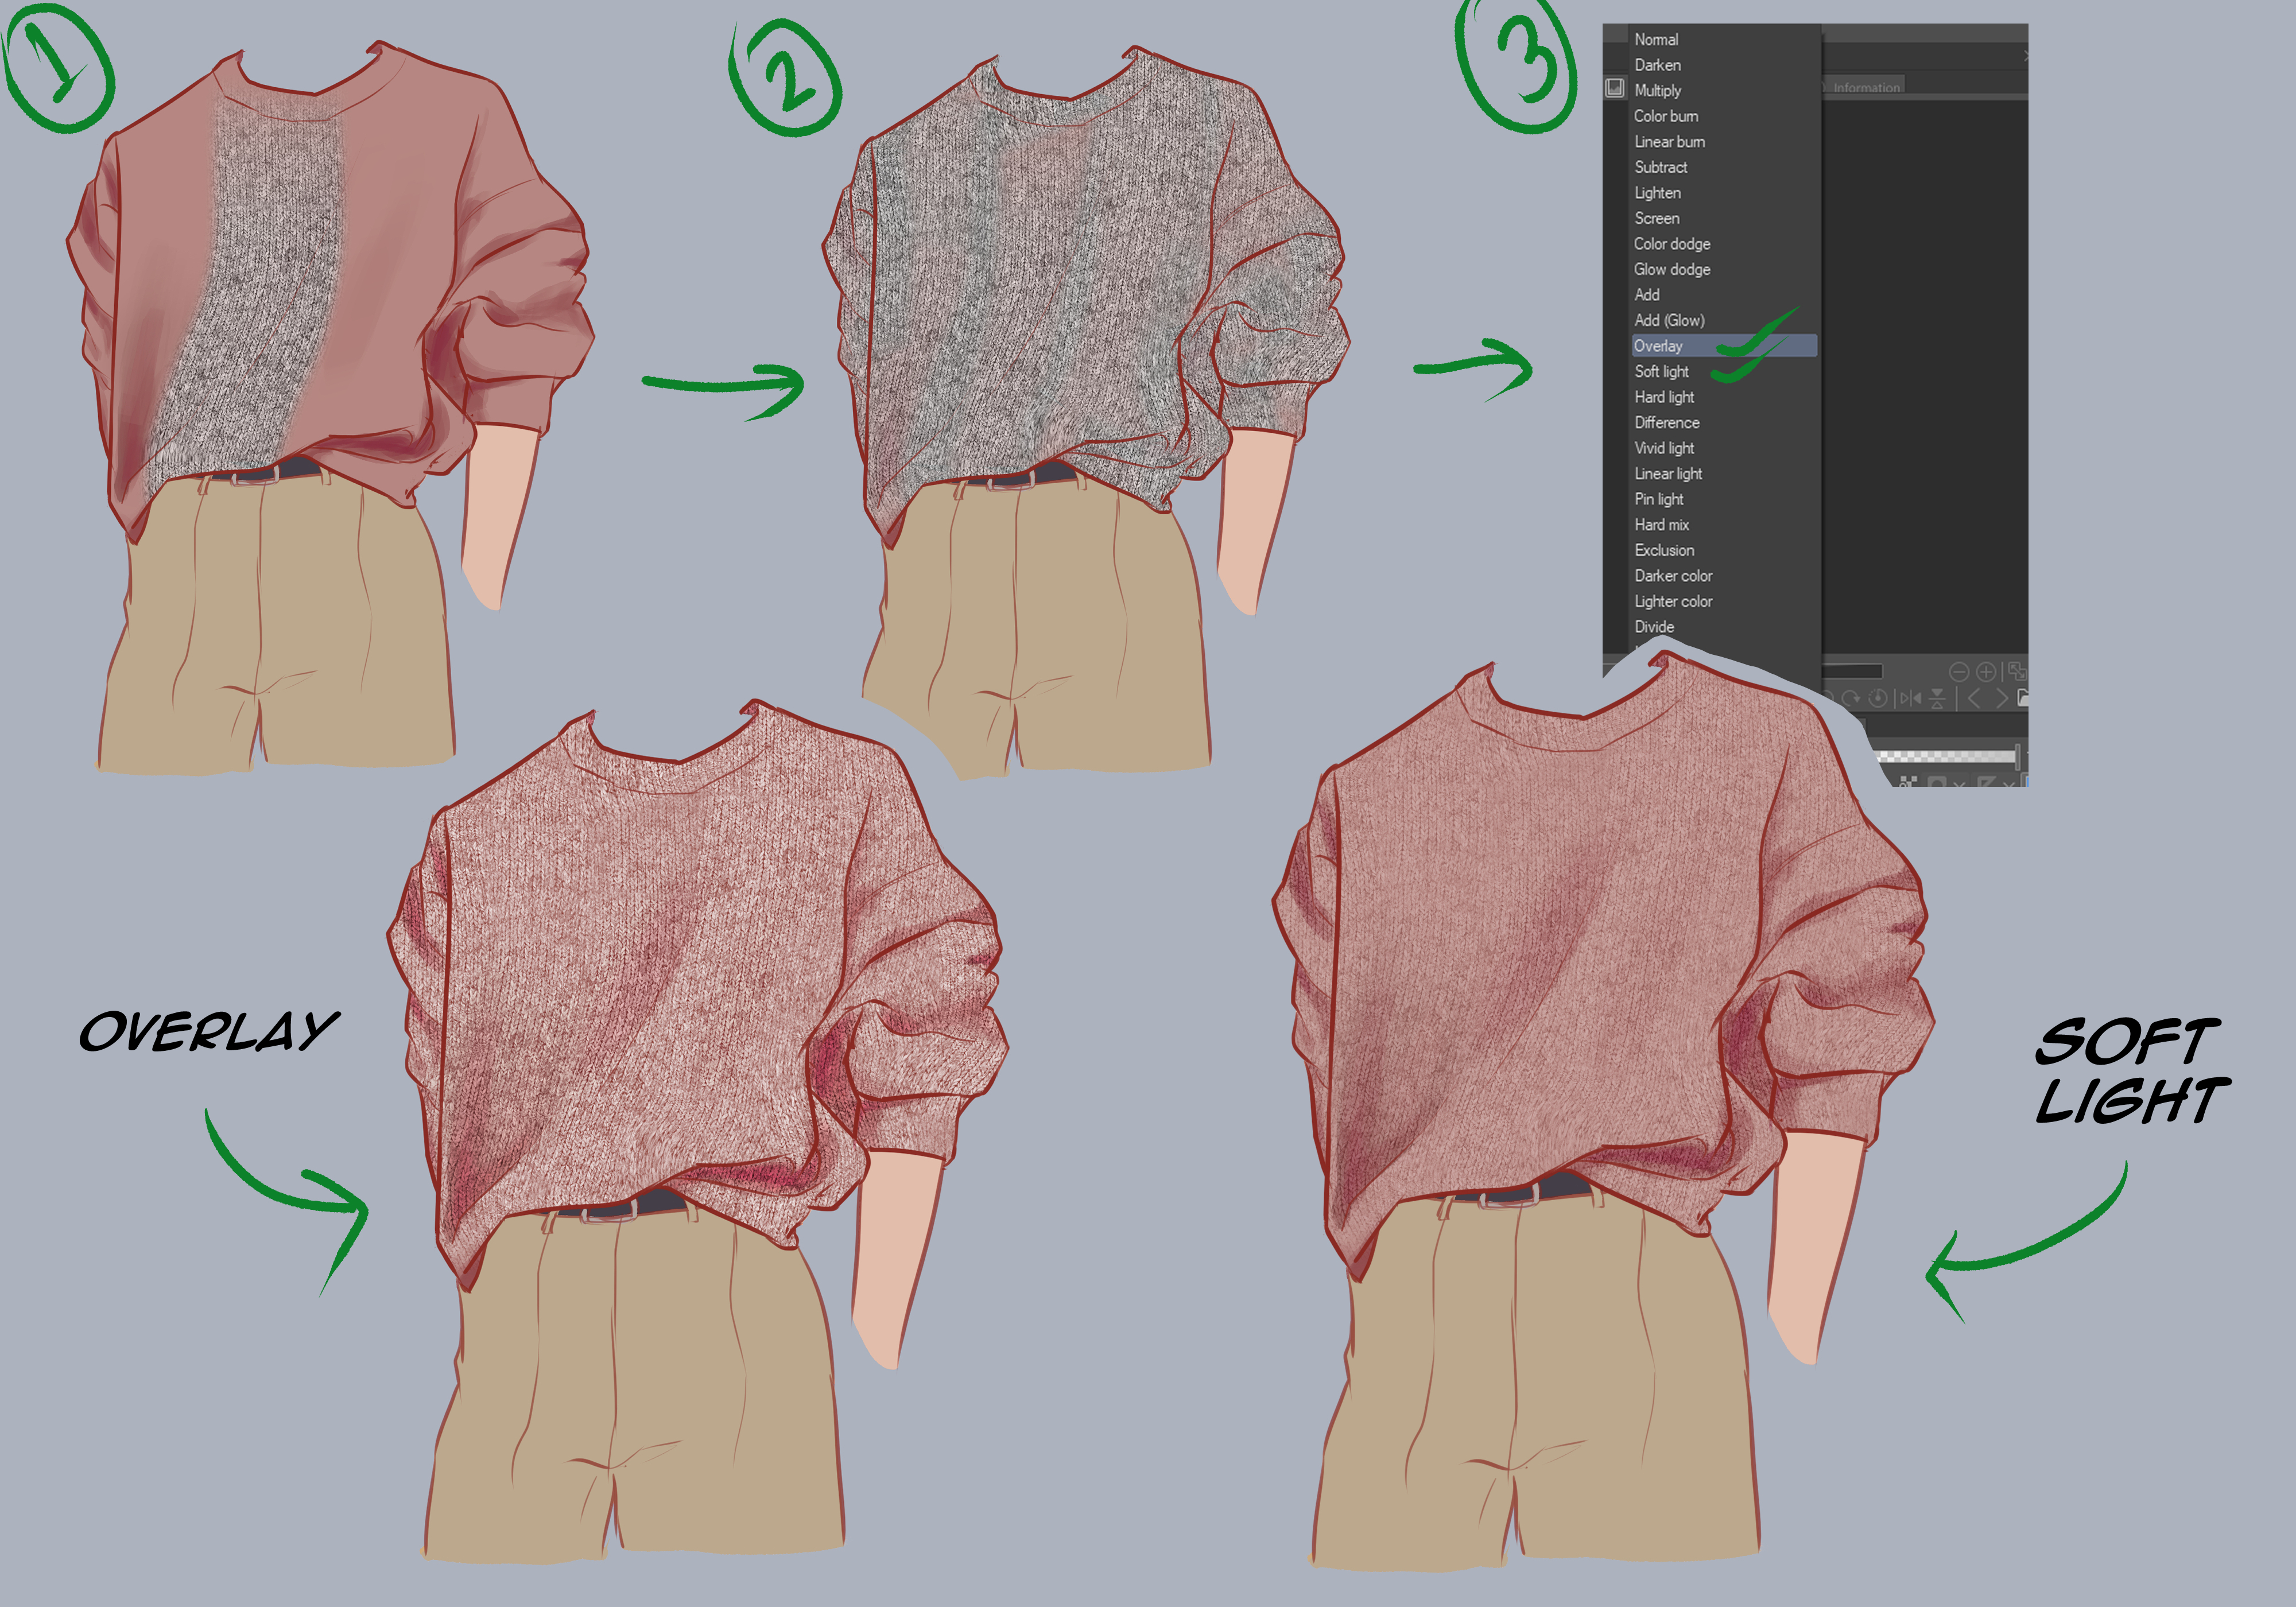Click the flip vertical icon
The image size is (2296, 1607).
point(1937,698)
